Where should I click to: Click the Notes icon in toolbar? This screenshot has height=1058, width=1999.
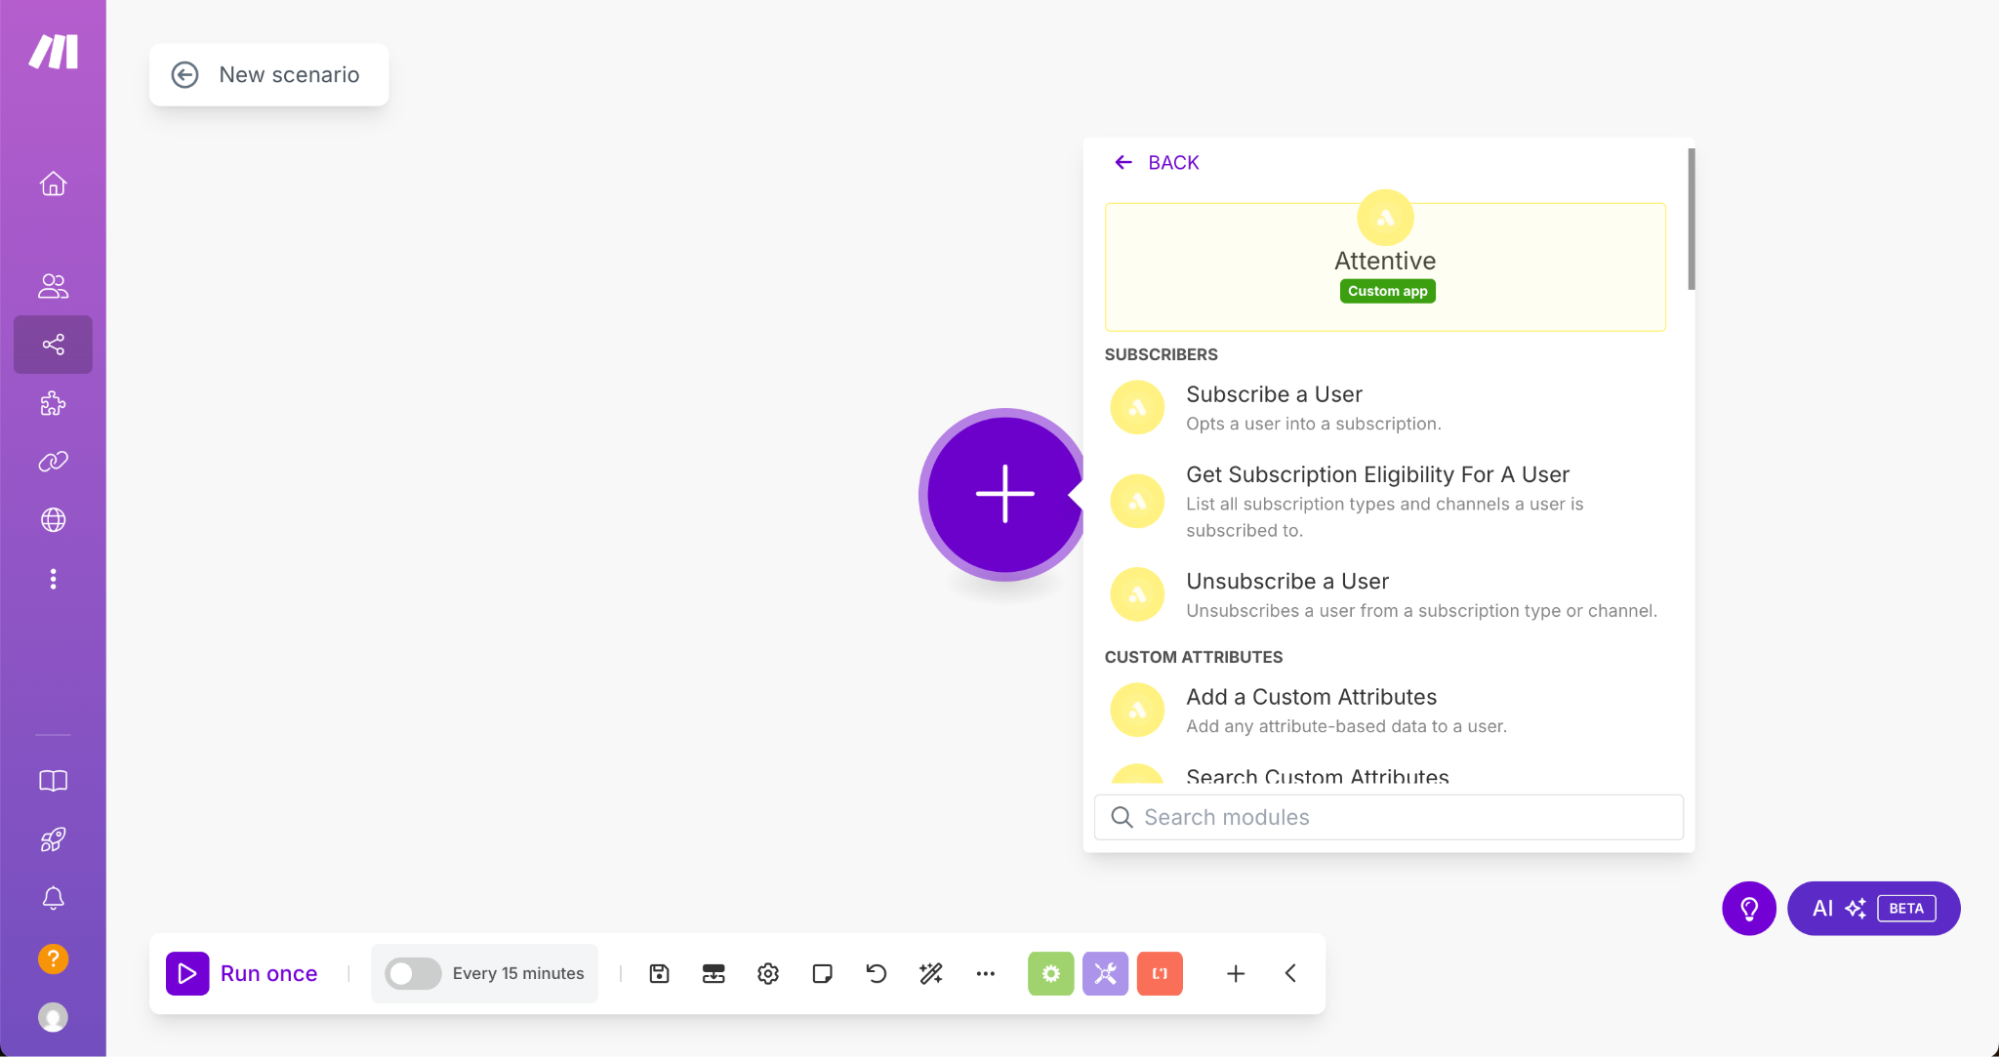tap(822, 974)
